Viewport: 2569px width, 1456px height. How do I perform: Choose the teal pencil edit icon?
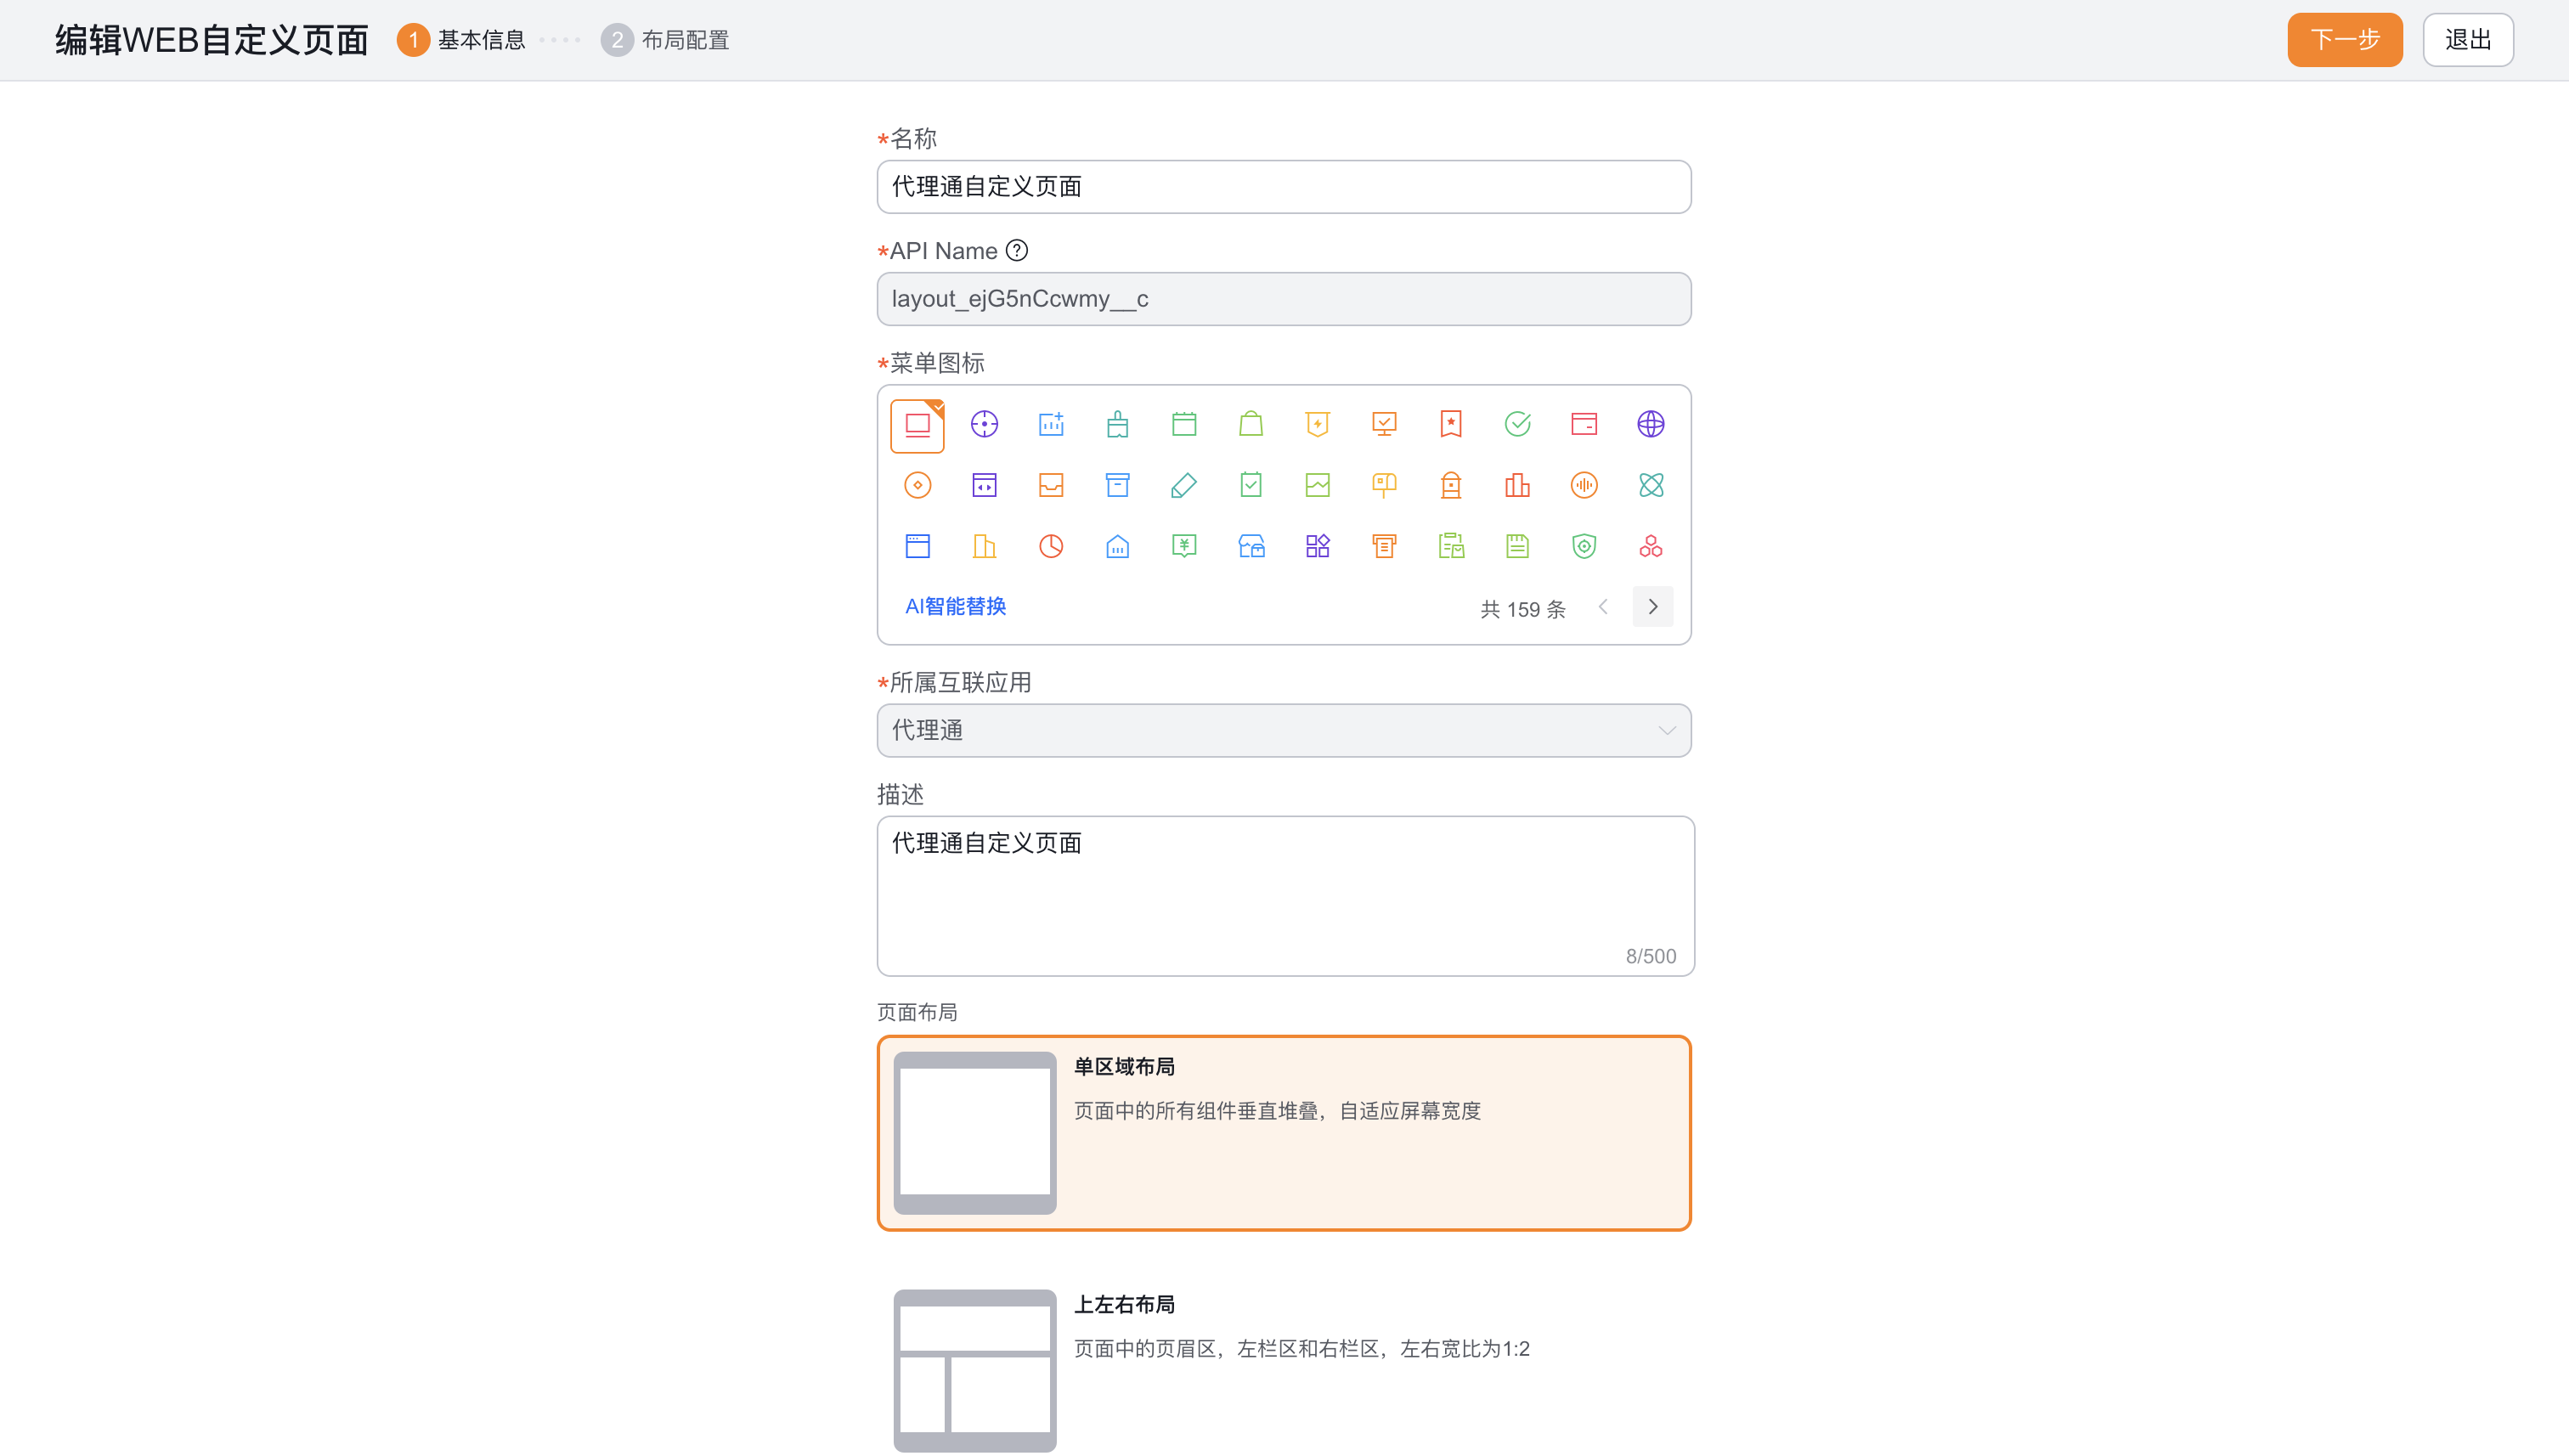pyautogui.click(x=1184, y=486)
